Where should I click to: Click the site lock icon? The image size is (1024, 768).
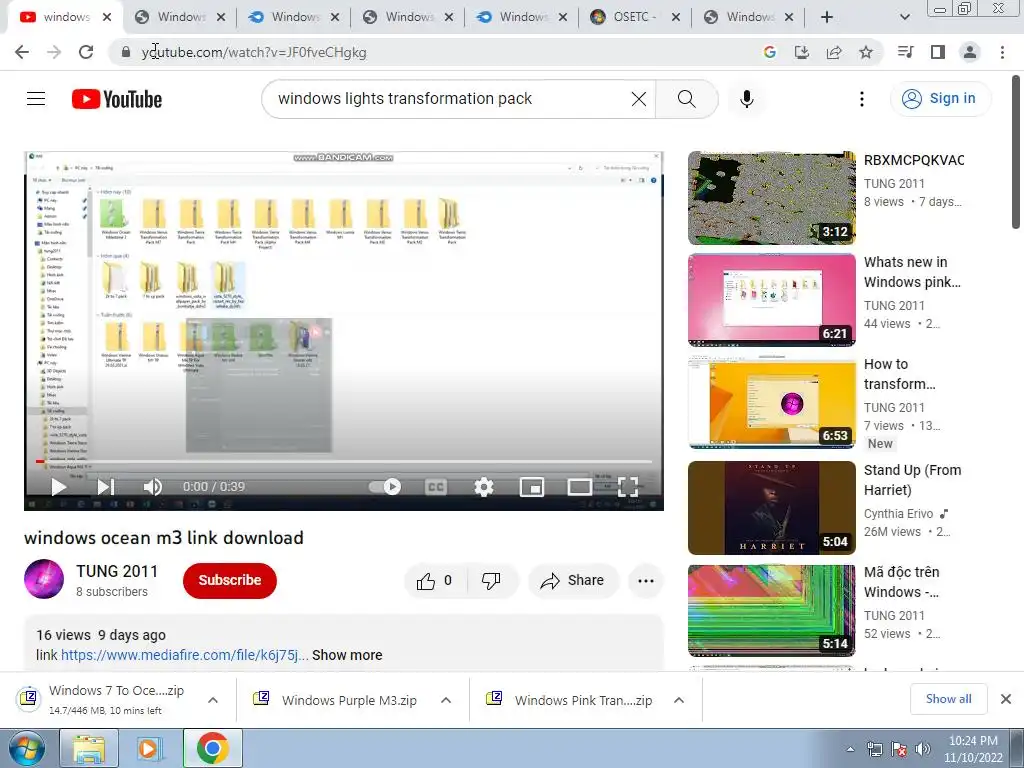point(126,52)
